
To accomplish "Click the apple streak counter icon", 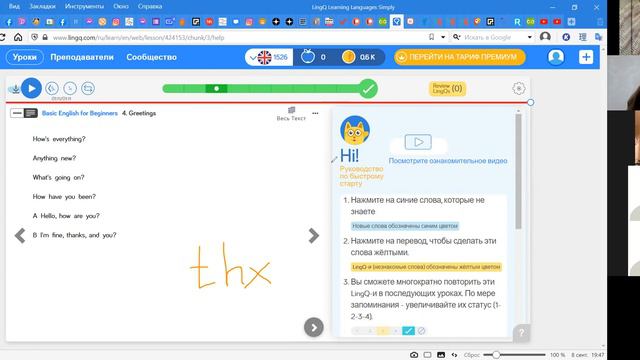I will [x=308, y=57].
